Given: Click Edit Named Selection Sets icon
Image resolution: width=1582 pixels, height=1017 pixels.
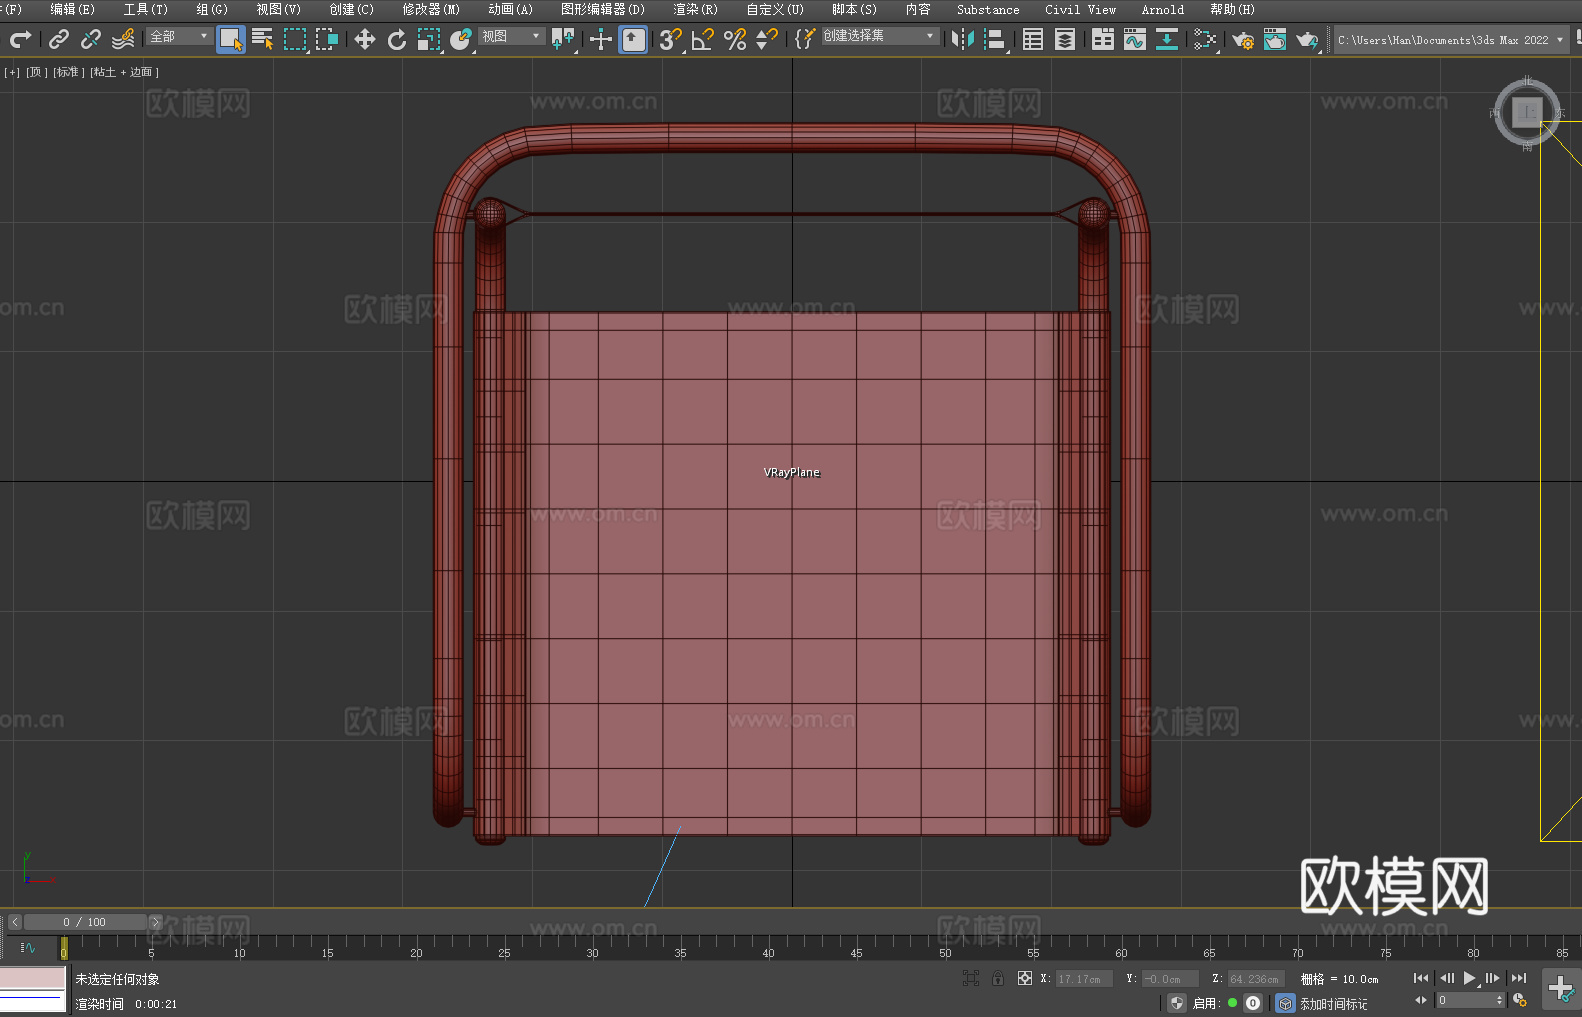Looking at the screenshot, I should [x=805, y=39].
